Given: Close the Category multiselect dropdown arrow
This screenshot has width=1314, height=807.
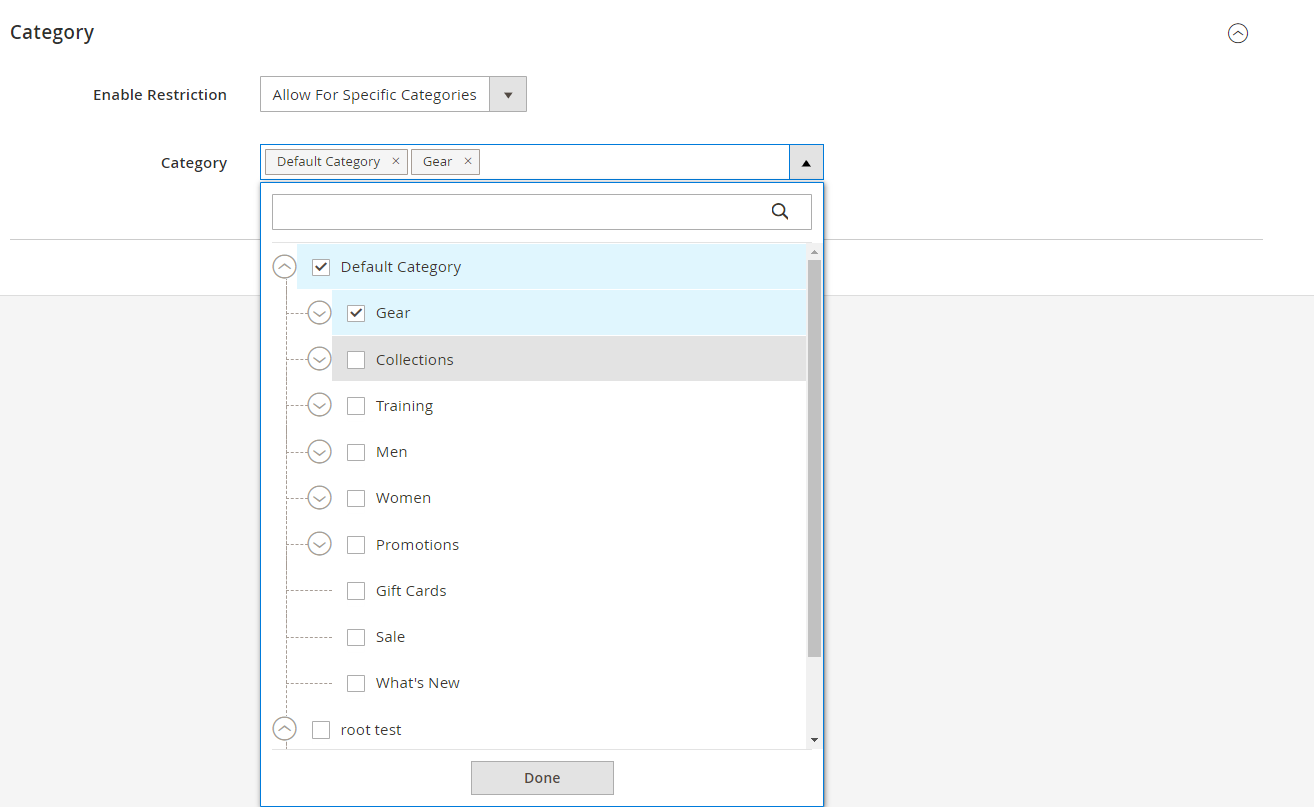Looking at the screenshot, I should pos(806,162).
